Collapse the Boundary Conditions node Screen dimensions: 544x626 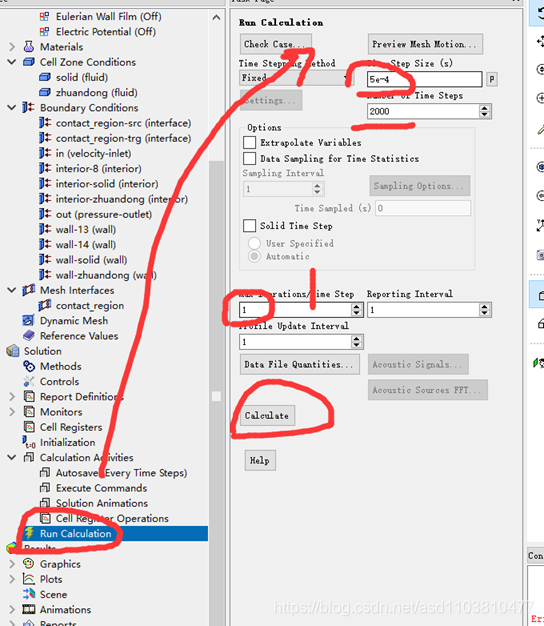click(12, 107)
